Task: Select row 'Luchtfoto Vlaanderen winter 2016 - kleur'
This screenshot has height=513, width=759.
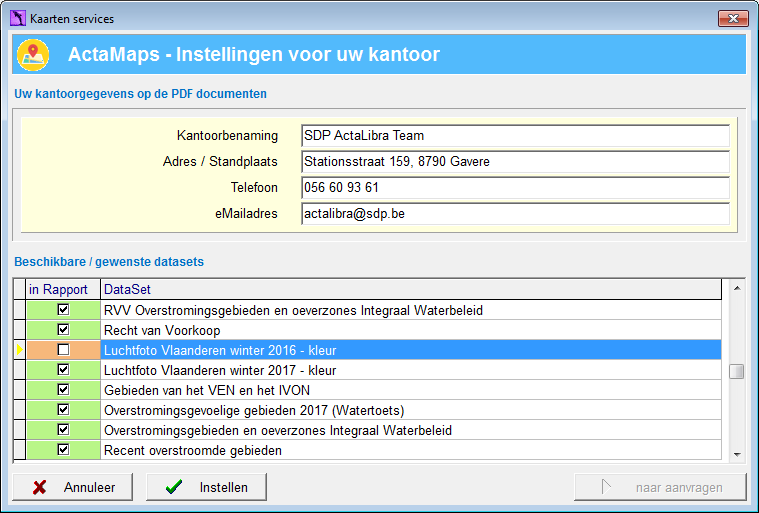Action: pos(411,350)
